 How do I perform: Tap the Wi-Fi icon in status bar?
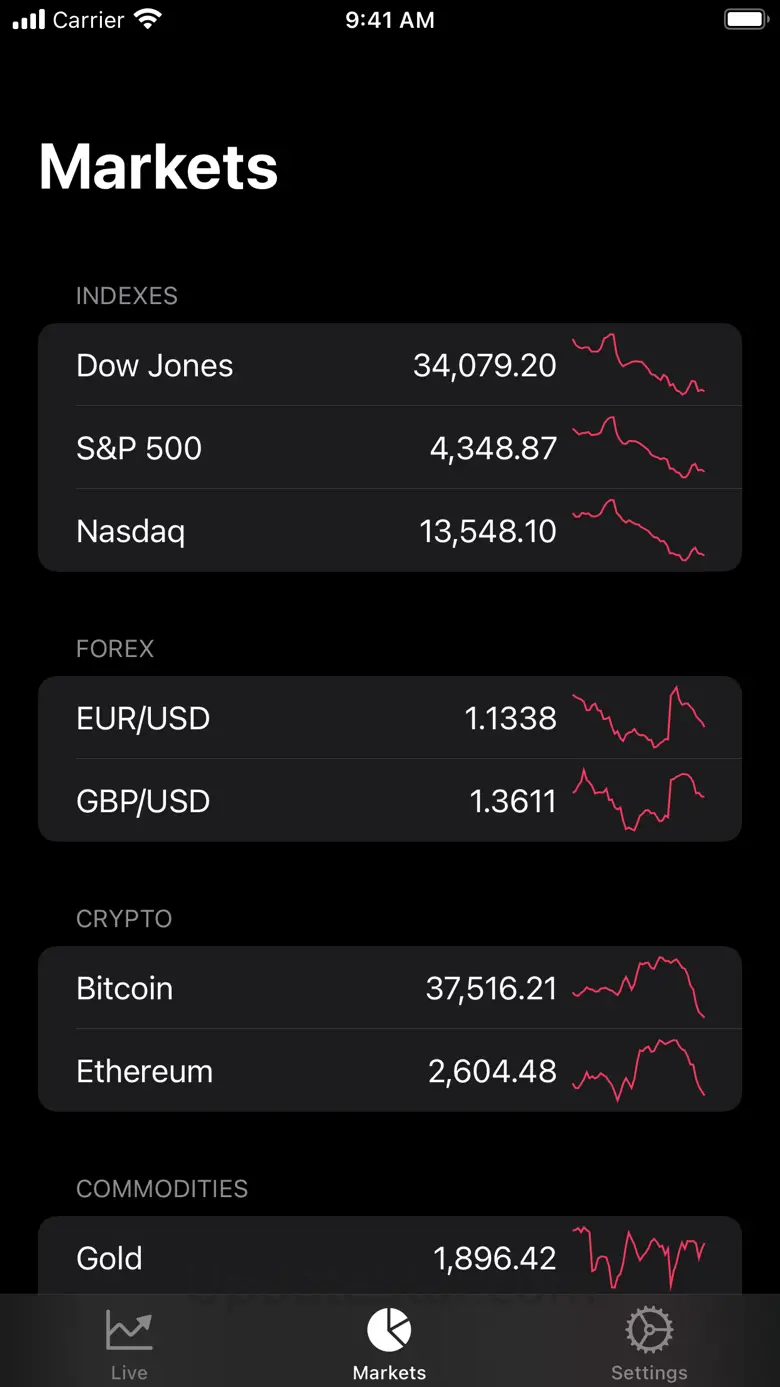[x=148, y=20]
